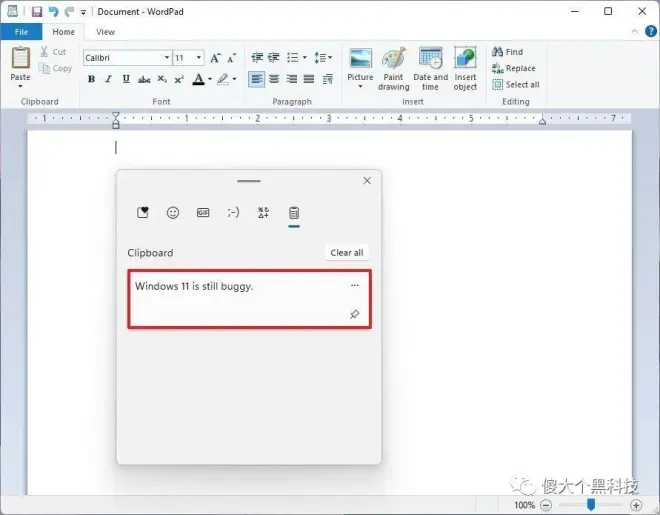Undo the last action
The width and height of the screenshot is (660, 515).
point(53,12)
